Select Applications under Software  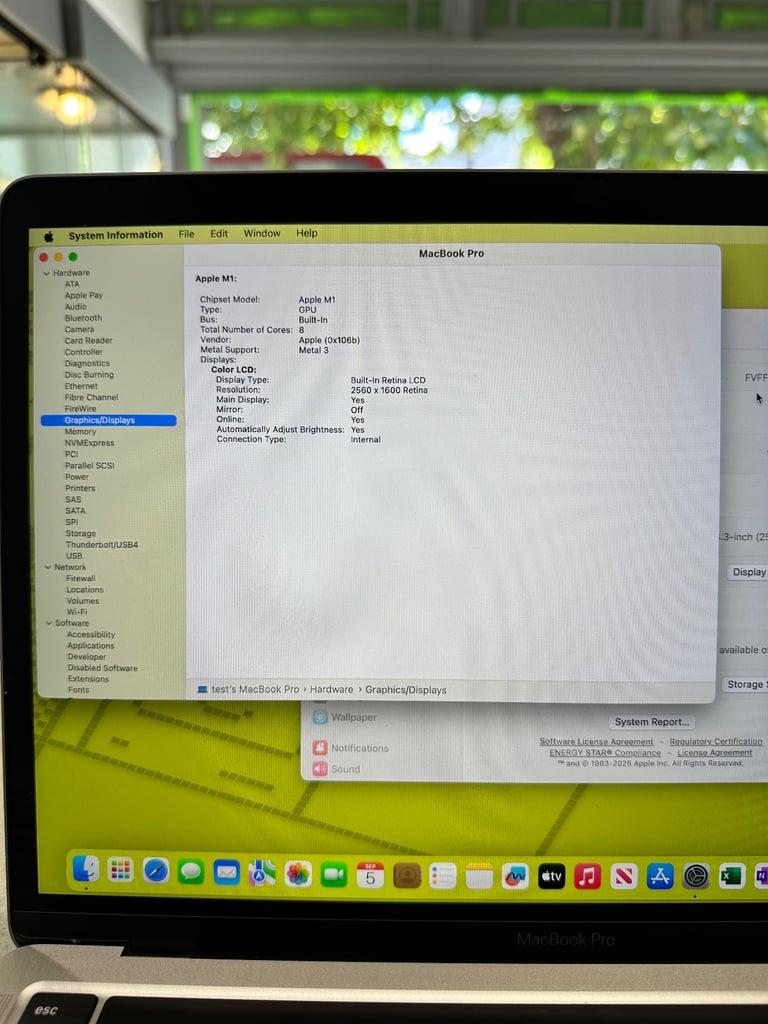point(91,645)
